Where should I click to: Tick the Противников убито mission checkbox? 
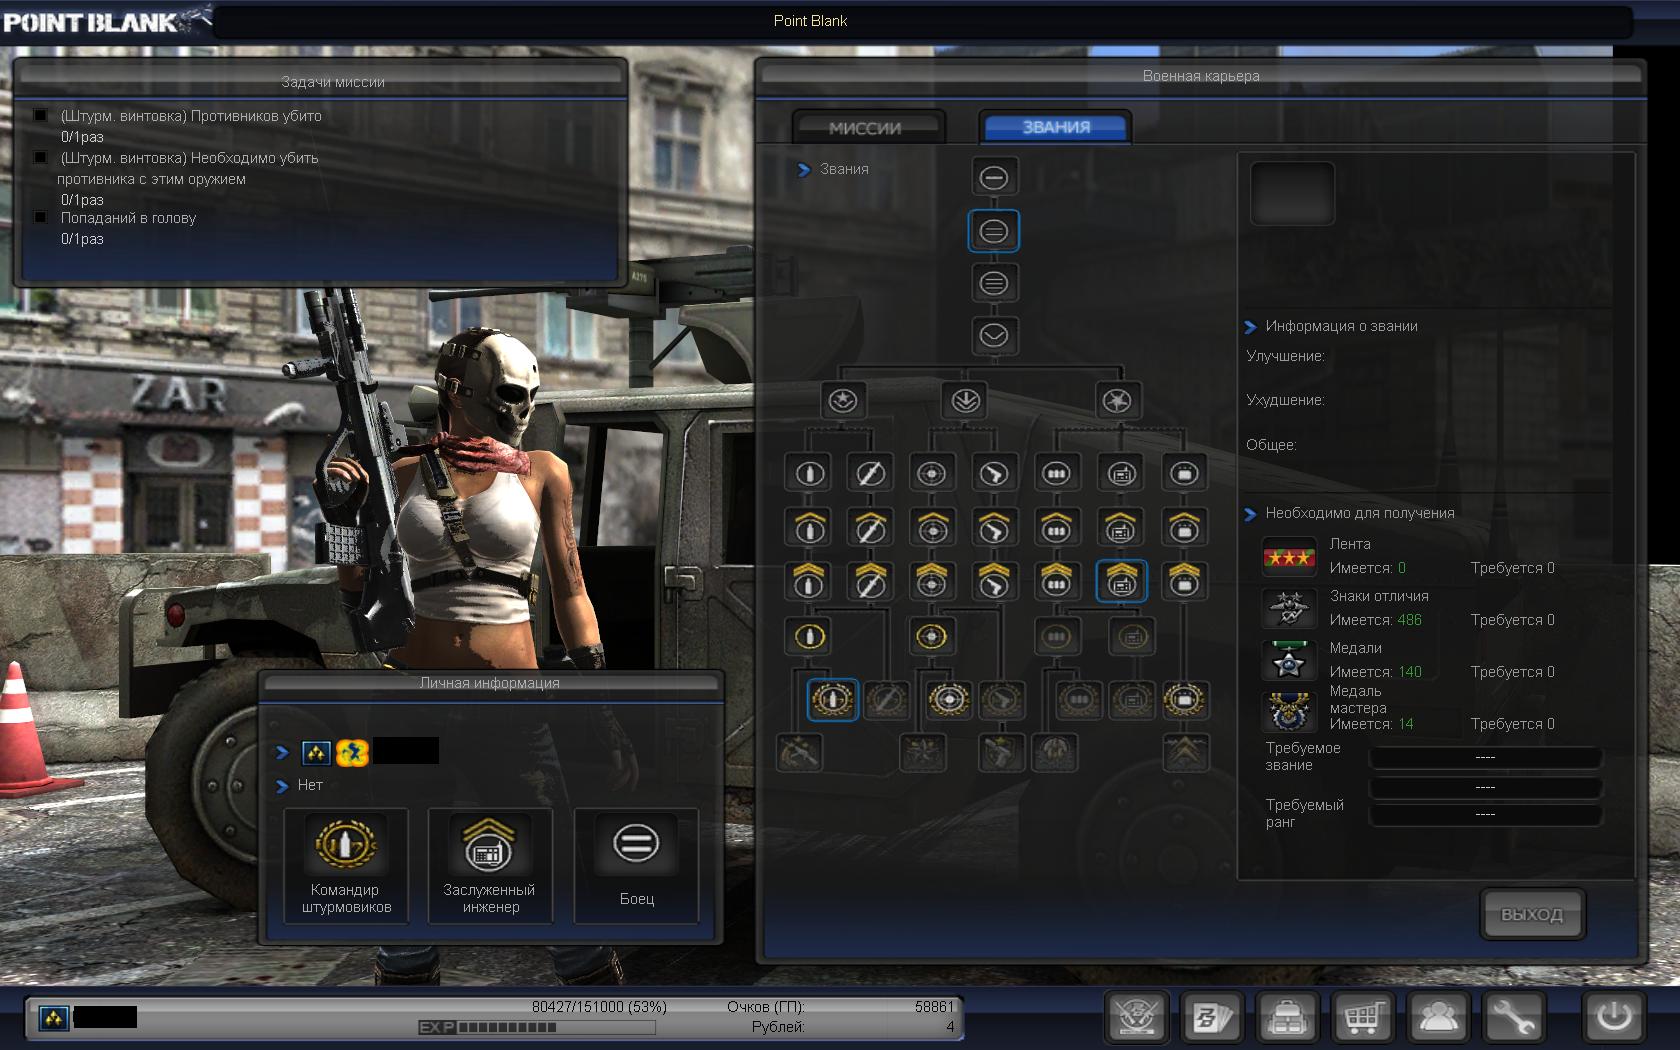pos(41,115)
